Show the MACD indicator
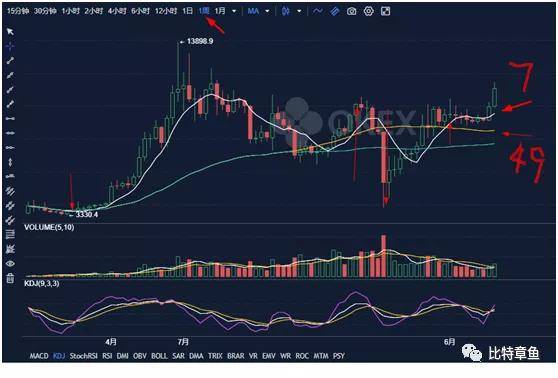558x378 pixels. 39,356
